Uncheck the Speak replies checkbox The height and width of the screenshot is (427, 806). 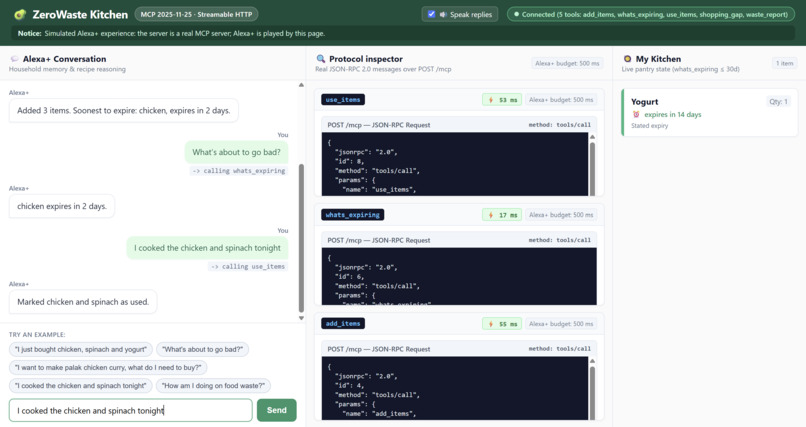431,14
